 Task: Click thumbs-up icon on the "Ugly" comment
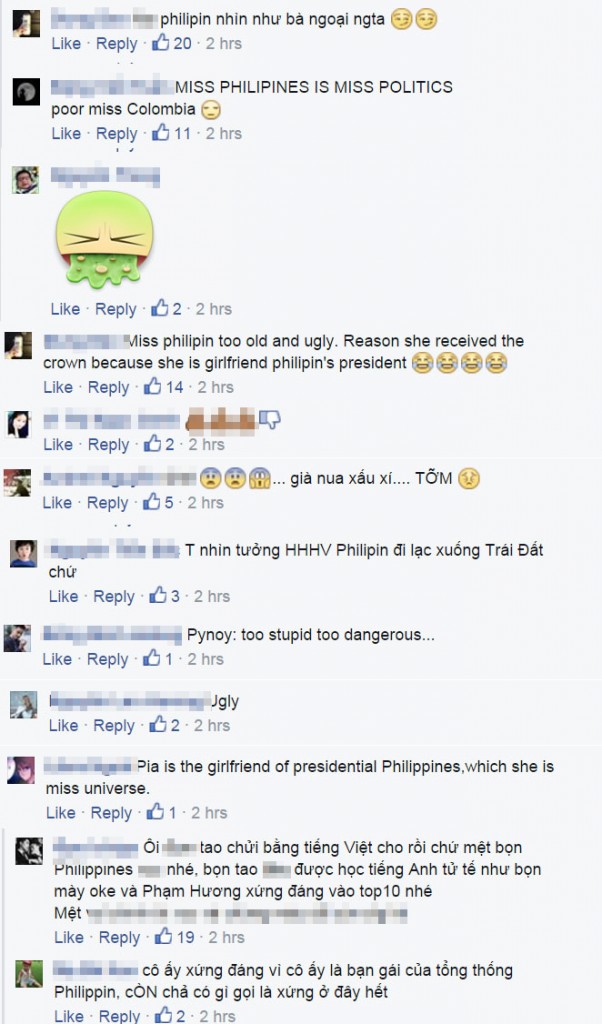(159, 725)
